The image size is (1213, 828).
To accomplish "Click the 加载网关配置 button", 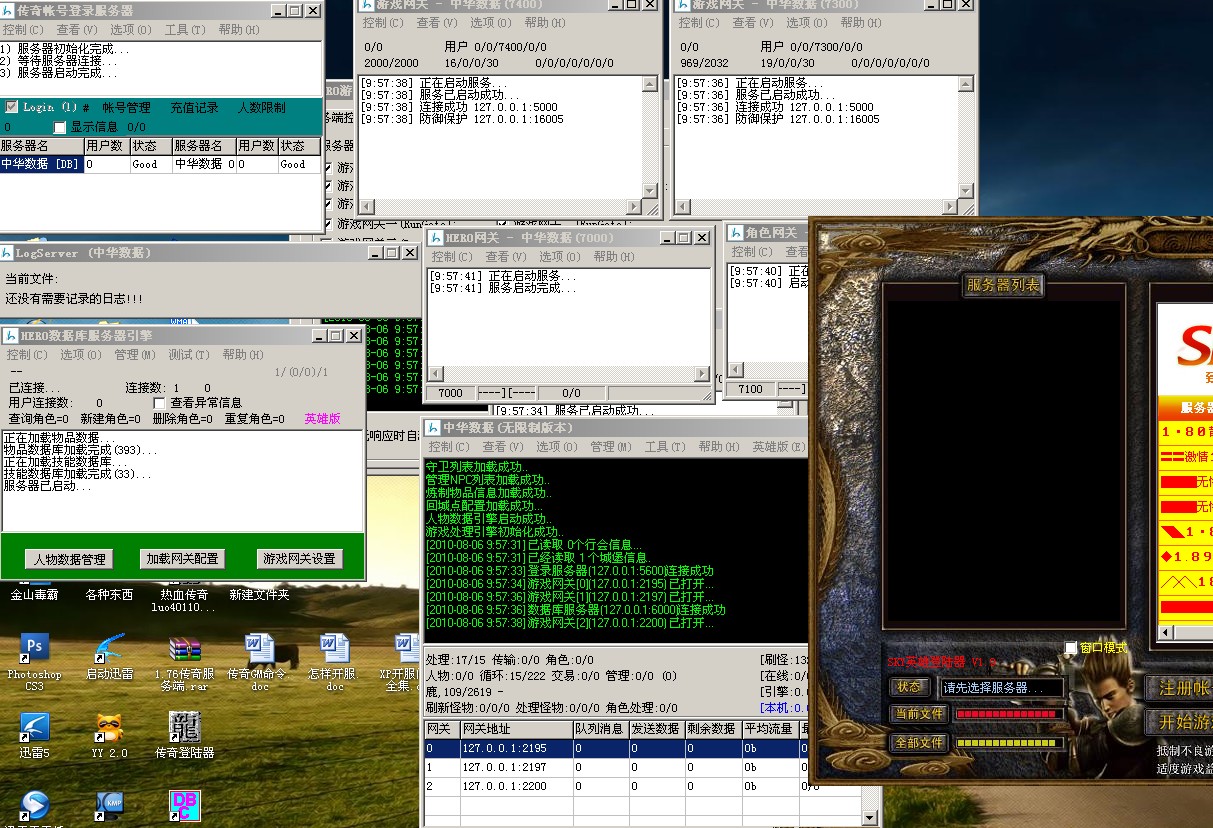I will point(181,559).
